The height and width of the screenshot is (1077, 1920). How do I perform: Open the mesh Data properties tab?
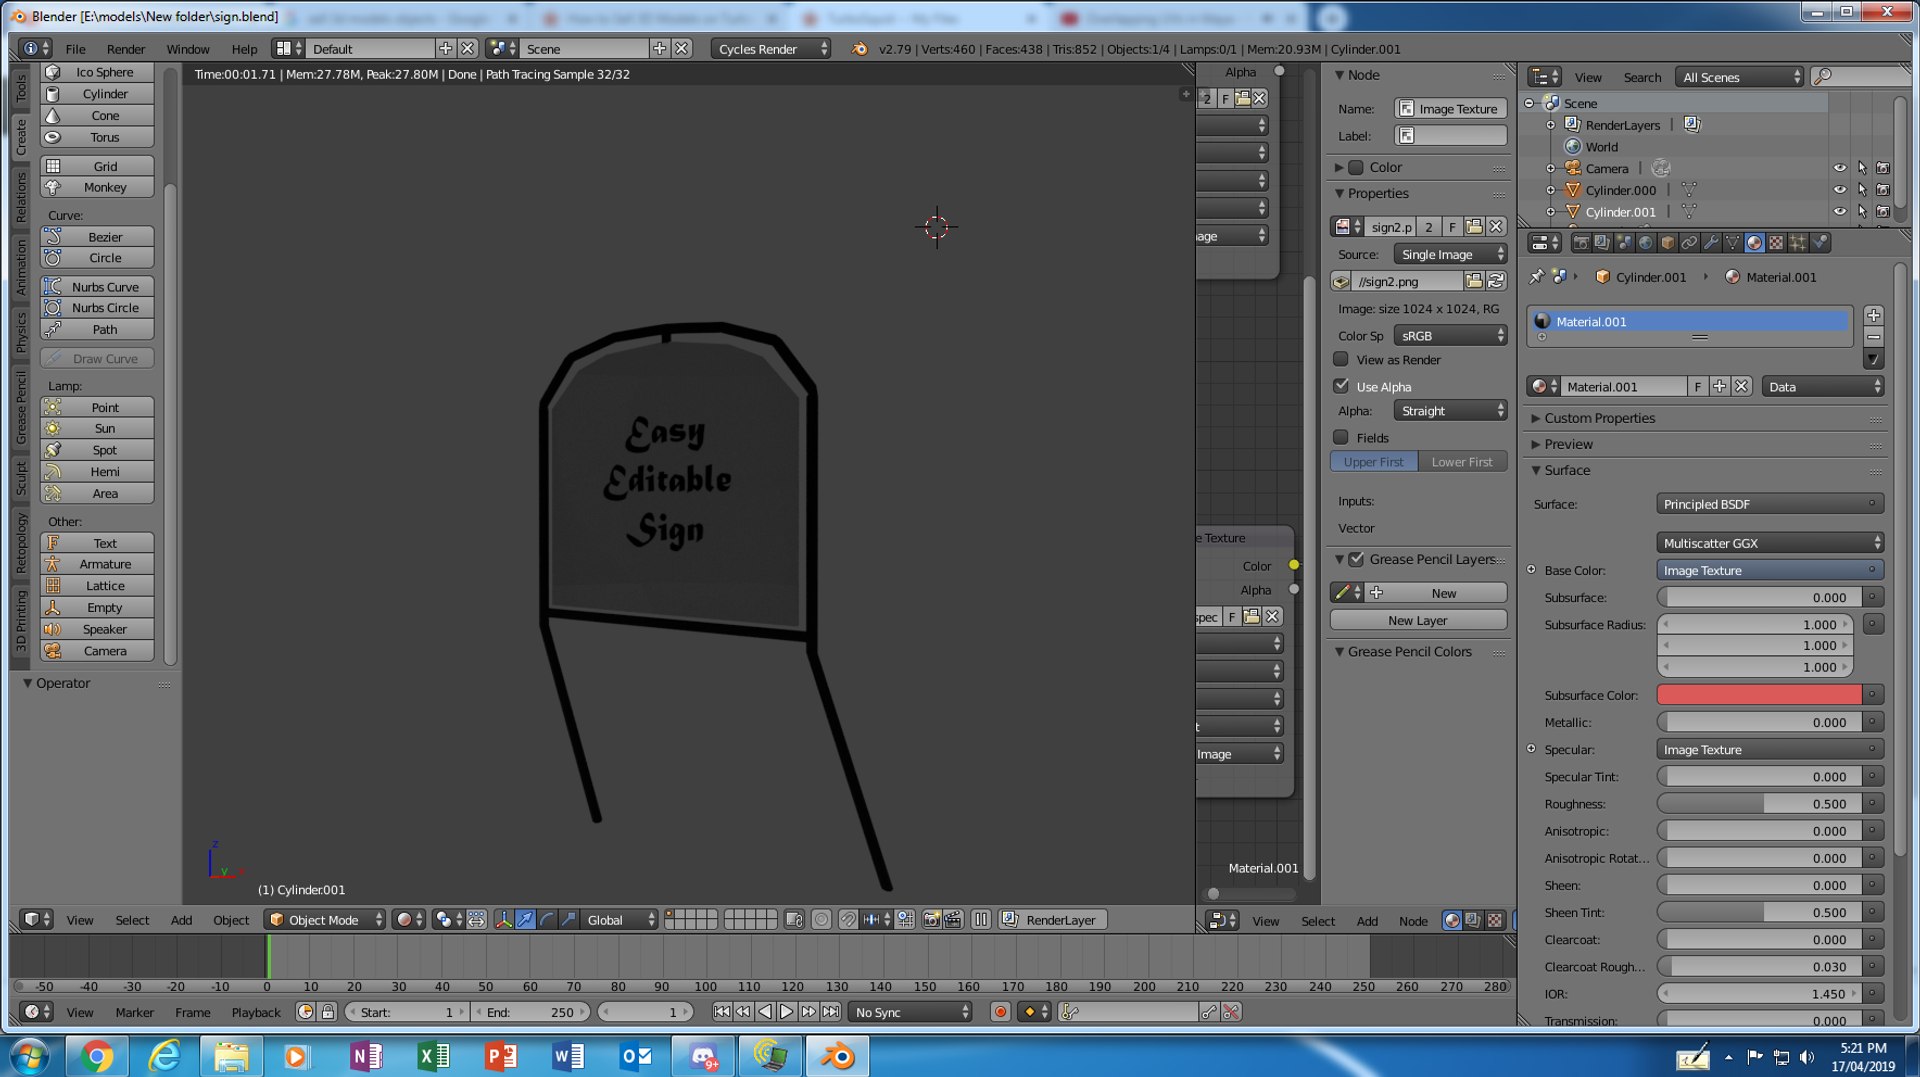pyautogui.click(x=1732, y=243)
